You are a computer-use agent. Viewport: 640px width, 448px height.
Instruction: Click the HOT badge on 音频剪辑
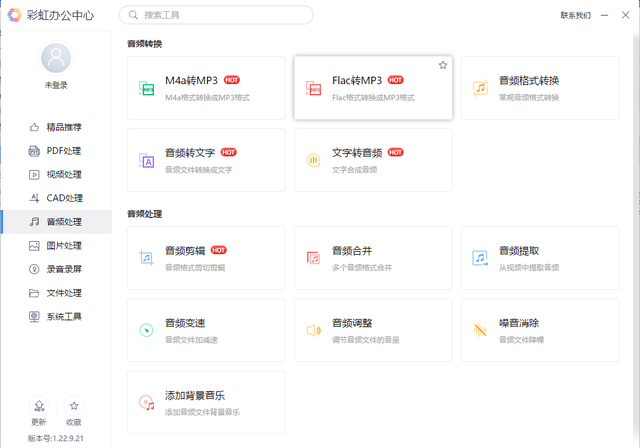(x=218, y=250)
